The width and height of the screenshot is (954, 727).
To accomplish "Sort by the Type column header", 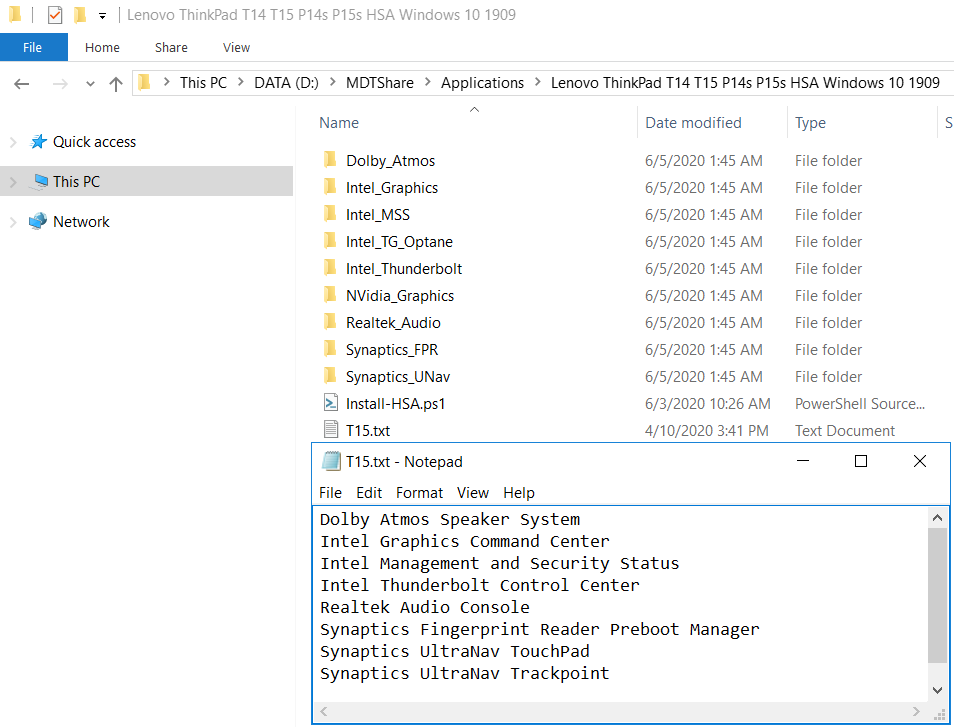I will point(810,123).
